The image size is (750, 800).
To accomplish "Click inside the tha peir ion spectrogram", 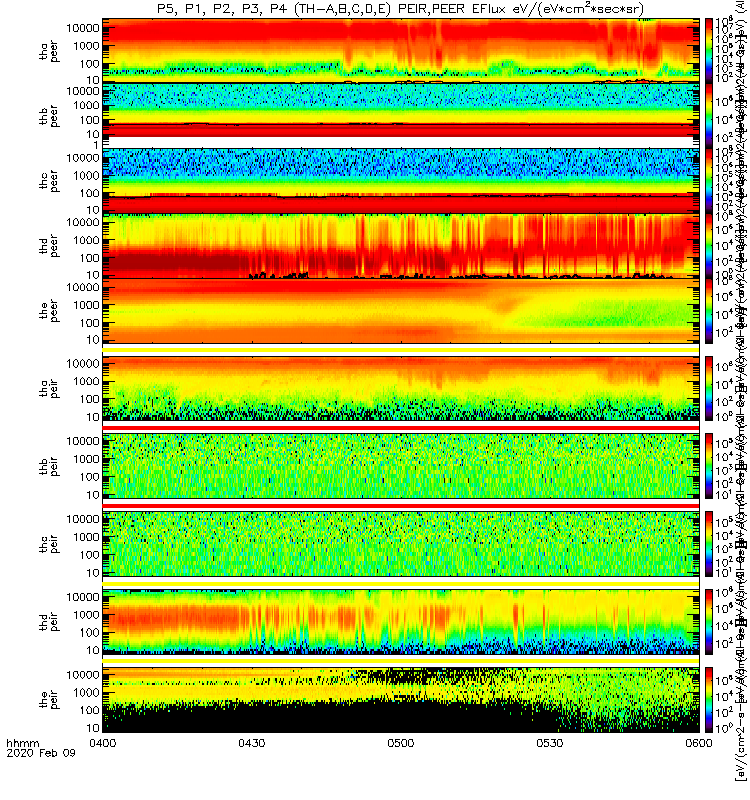I will coord(401,388).
